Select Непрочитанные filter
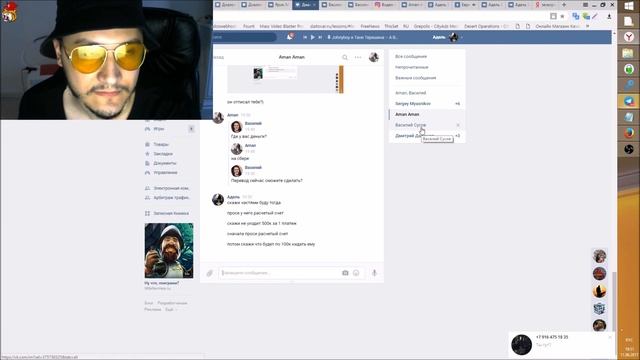 412,67
